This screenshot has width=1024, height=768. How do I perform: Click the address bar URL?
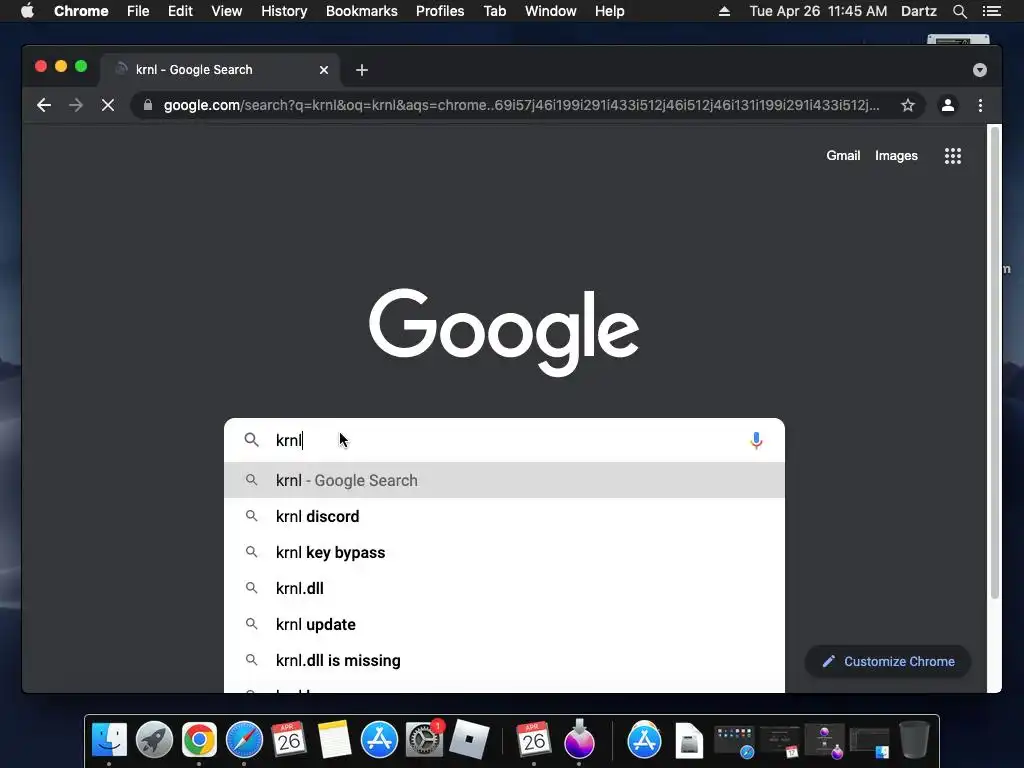click(521, 105)
